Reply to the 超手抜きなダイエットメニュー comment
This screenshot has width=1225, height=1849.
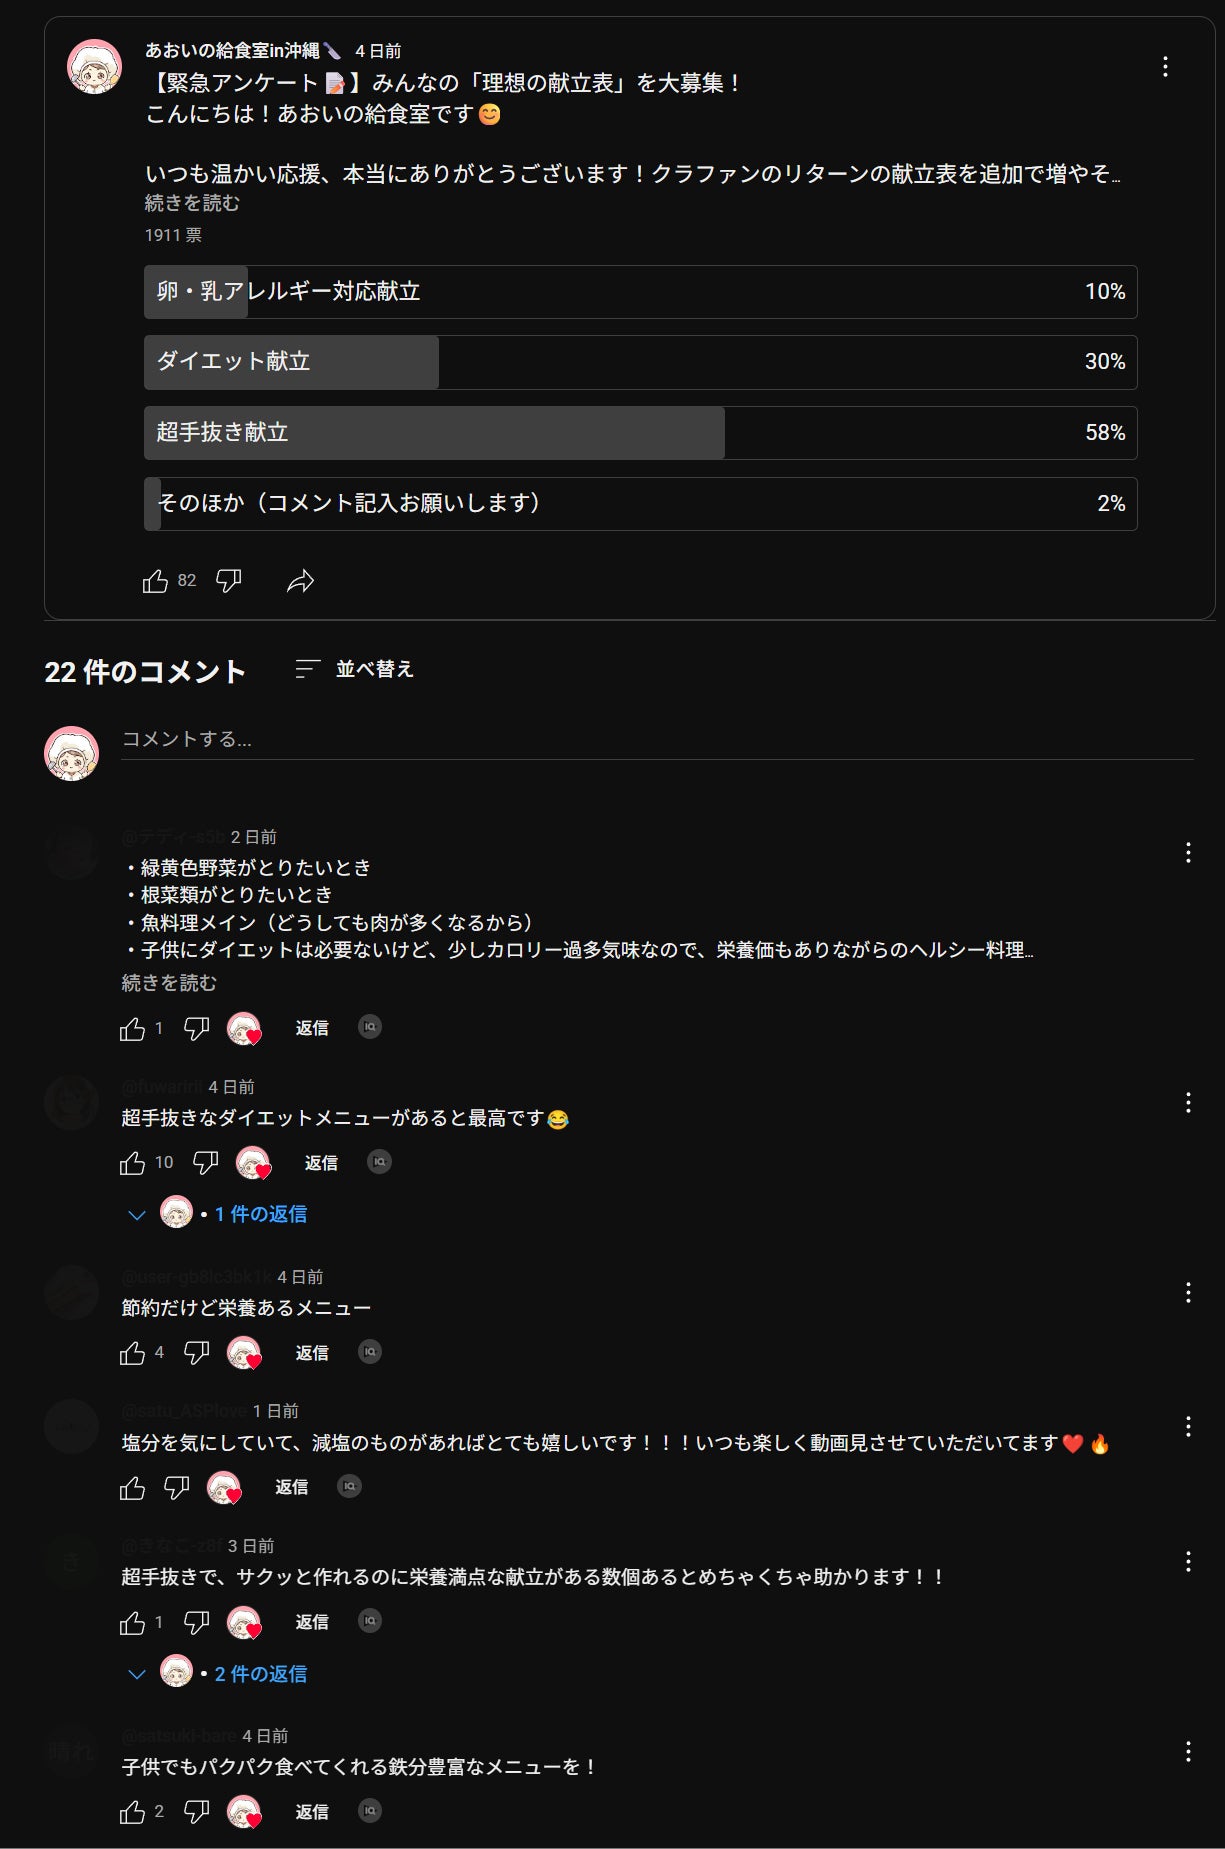[x=321, y=1163]
